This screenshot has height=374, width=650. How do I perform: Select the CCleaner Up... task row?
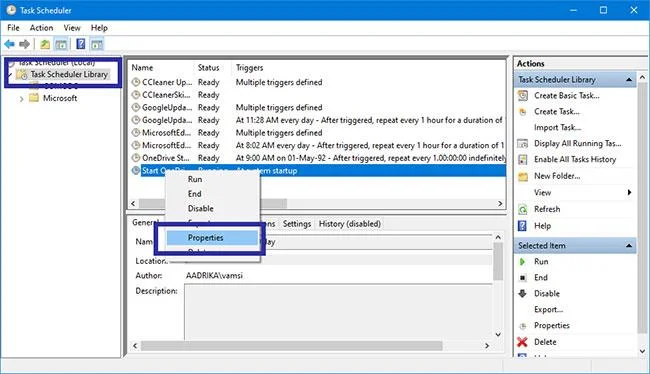[318, 82]
